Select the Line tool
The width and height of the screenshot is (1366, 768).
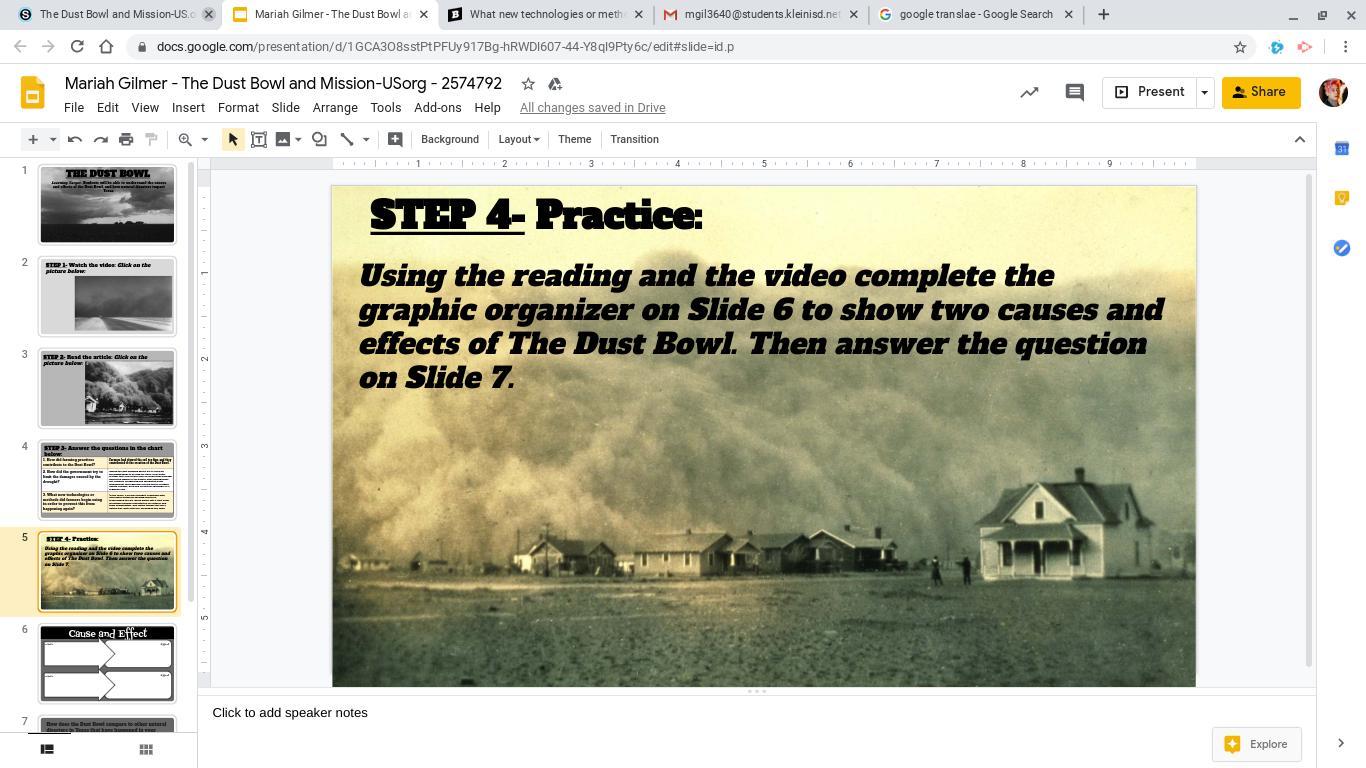pyautogui.click(x=347, y=139)
